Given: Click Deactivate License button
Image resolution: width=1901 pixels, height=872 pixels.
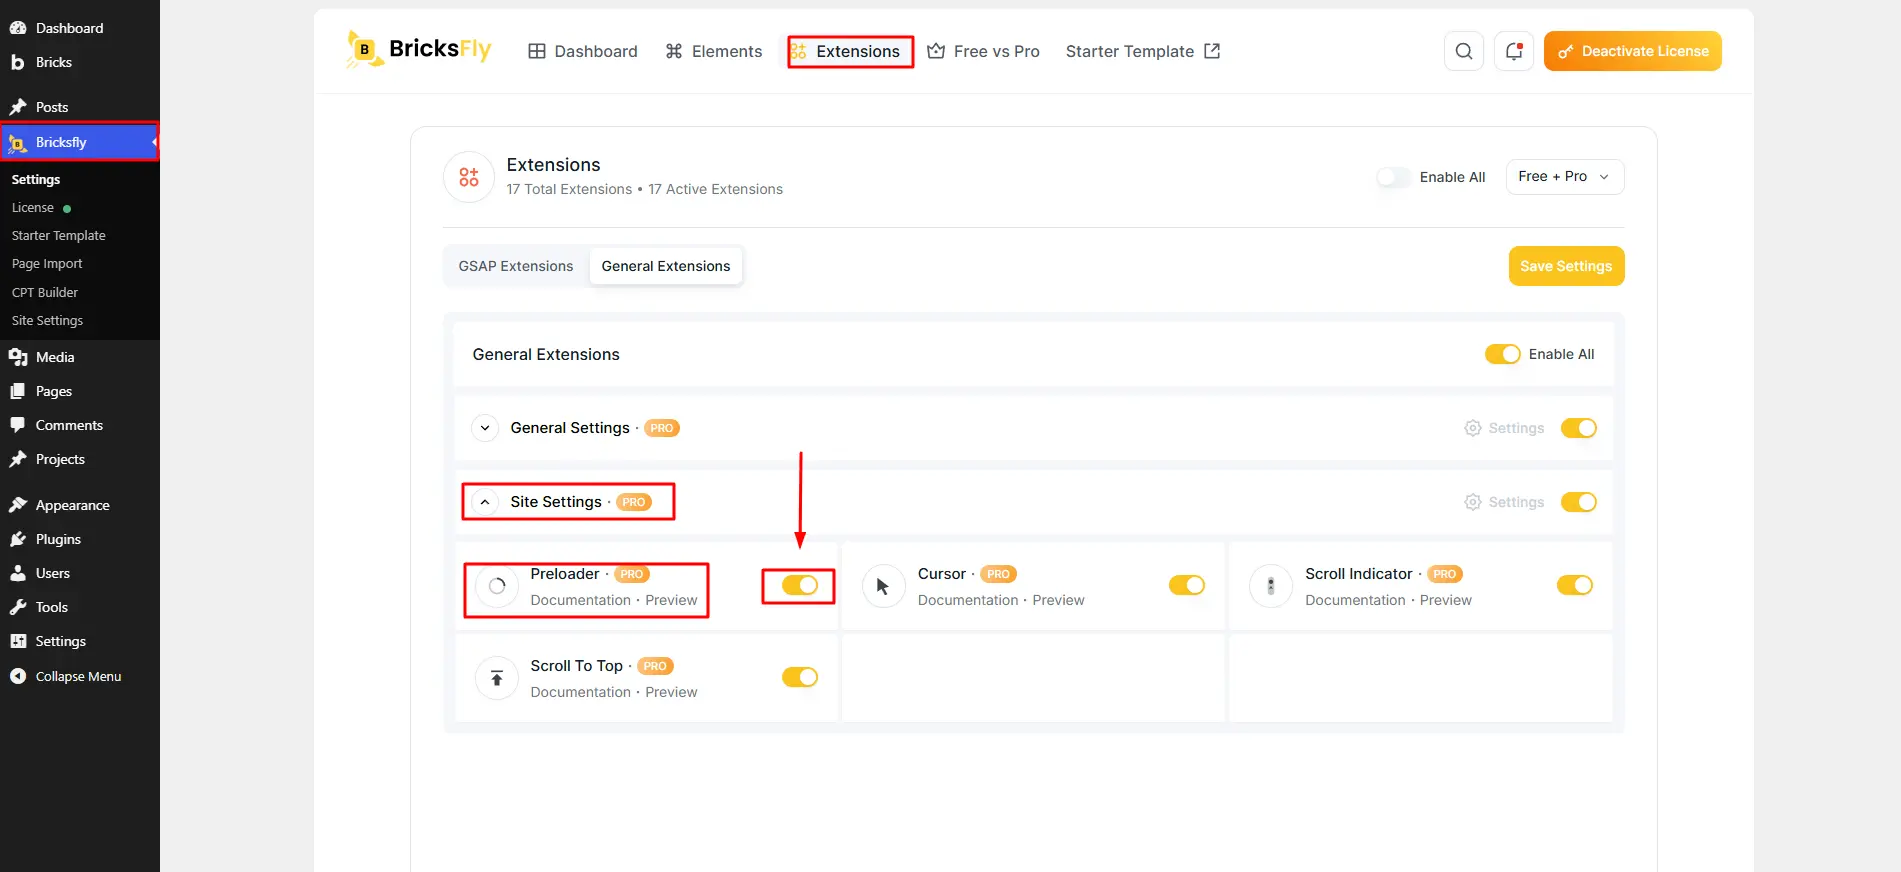Looking at the screenshot, I should point(1632,51).
